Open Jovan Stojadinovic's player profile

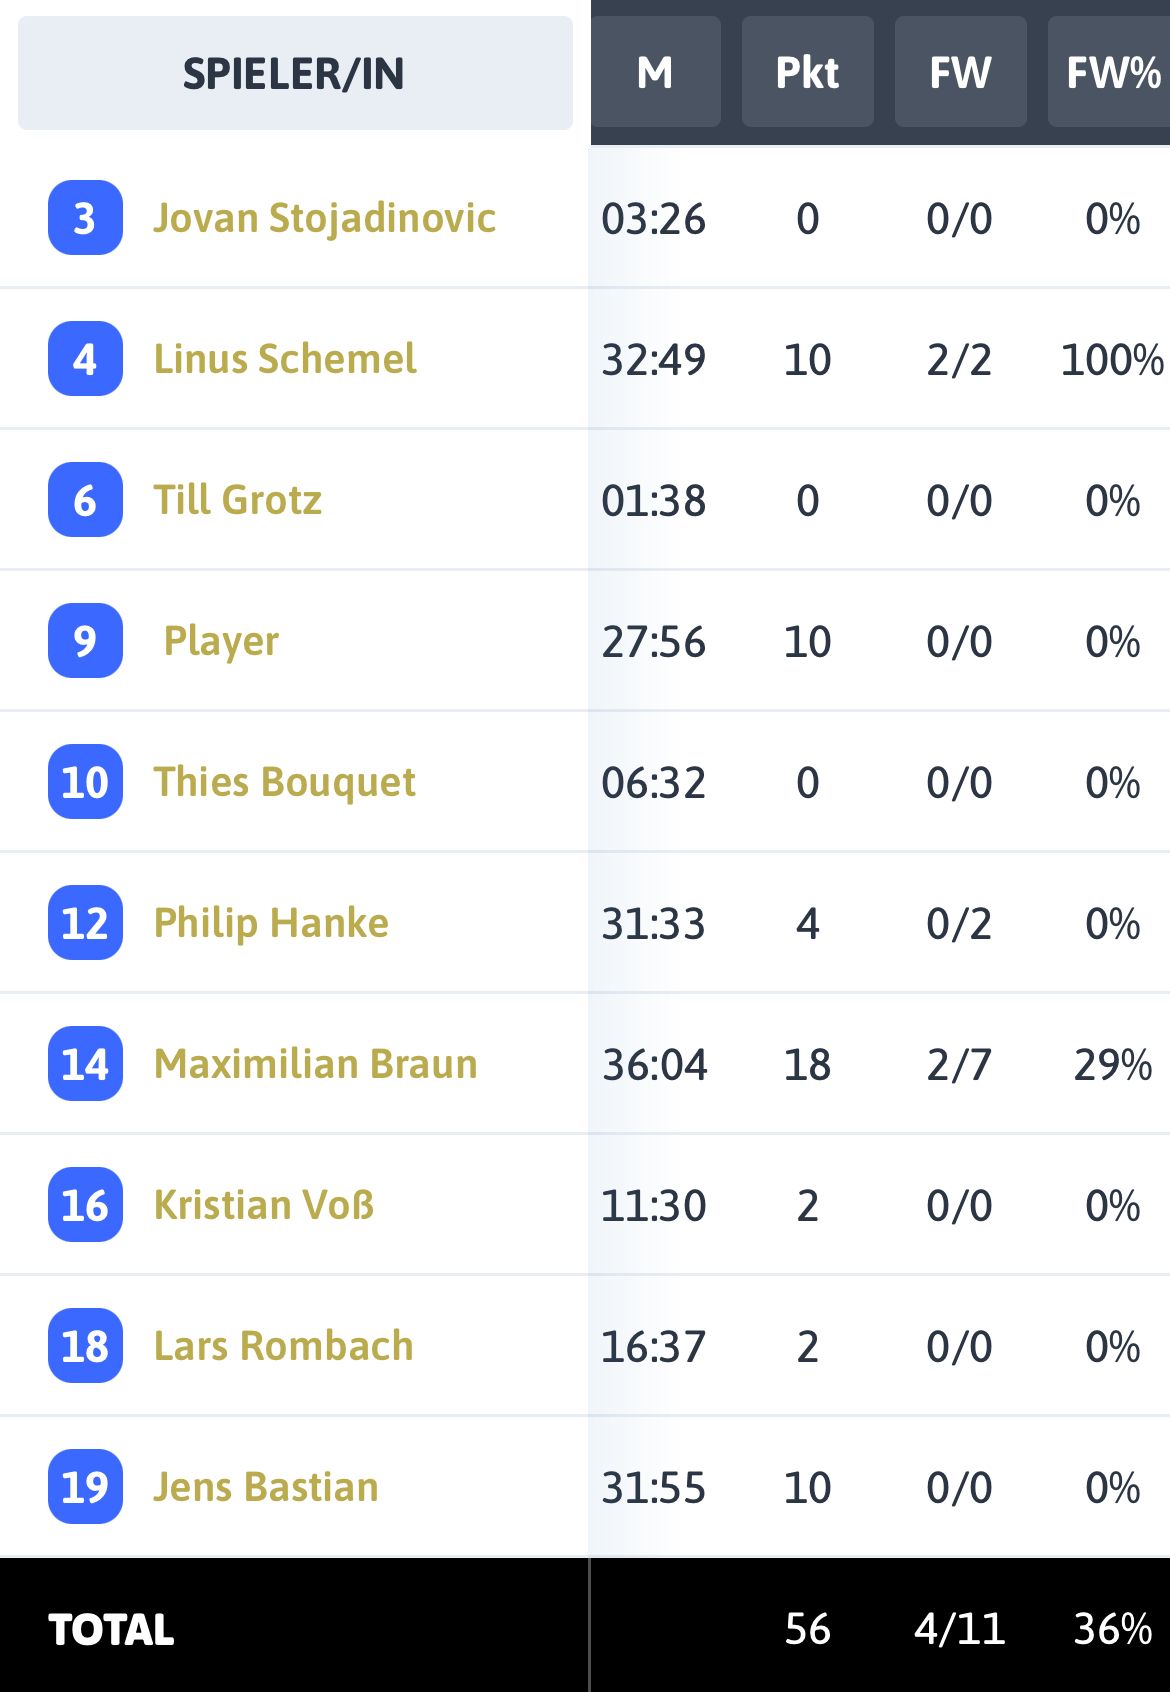pyautogui.click(x=324, y=218)
